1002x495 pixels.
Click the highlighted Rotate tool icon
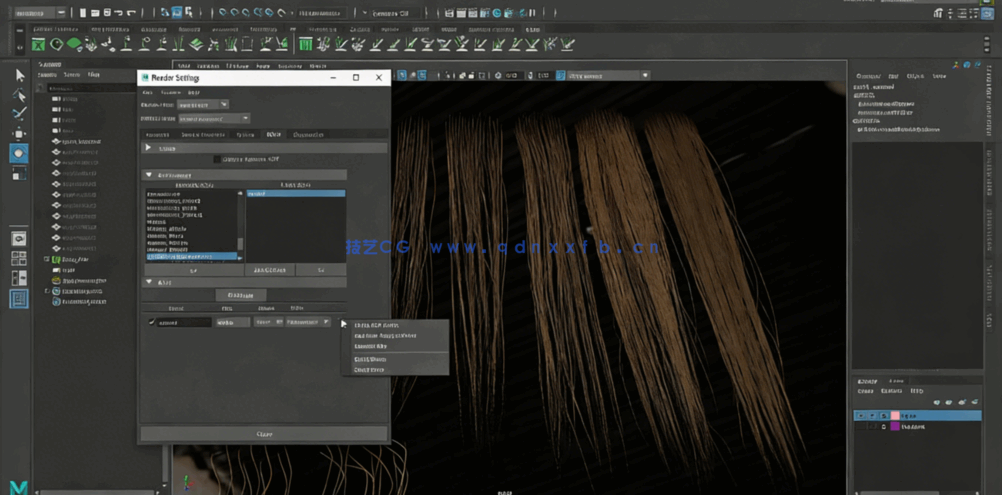pos(19,154)
